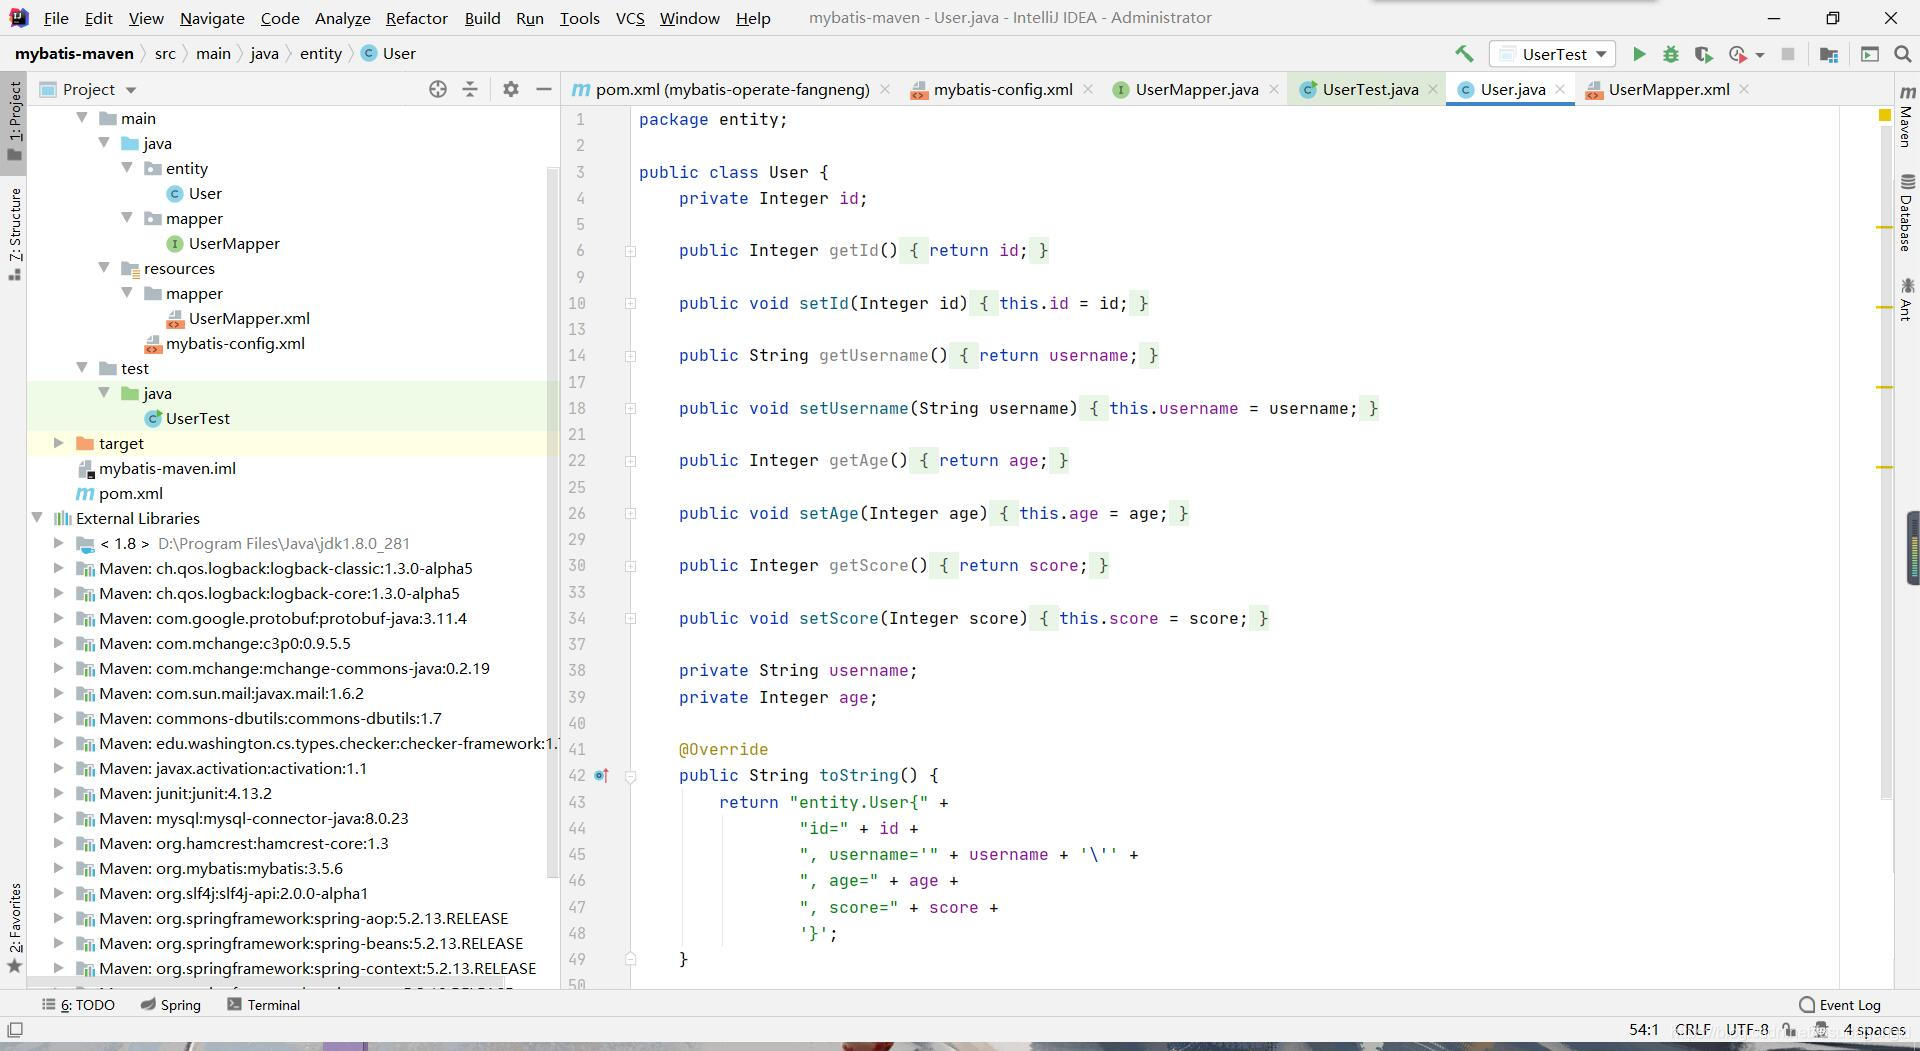The width and height of the screenshot is (1920, 1051).
Task: Click the locate-in-project target icon
Action: (437, 89)
